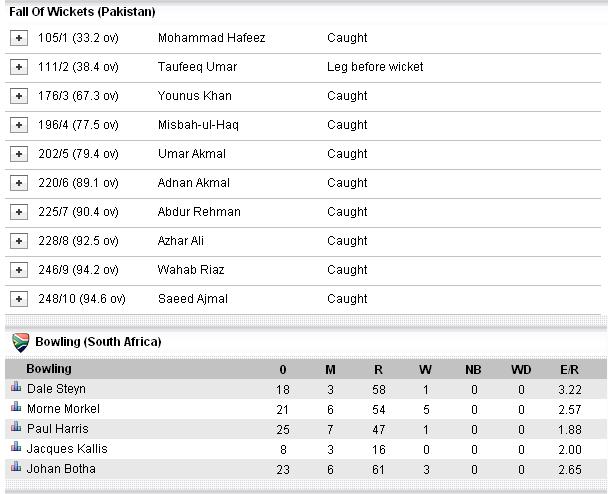Open the chart icon beside Morne Morkel

pyautogui.click(x=16, y=407)
